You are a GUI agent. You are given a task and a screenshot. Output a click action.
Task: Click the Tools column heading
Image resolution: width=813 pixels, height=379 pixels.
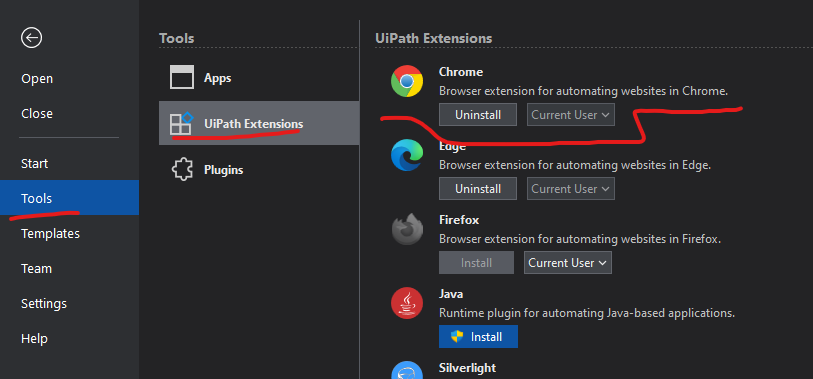click(176, 38)
